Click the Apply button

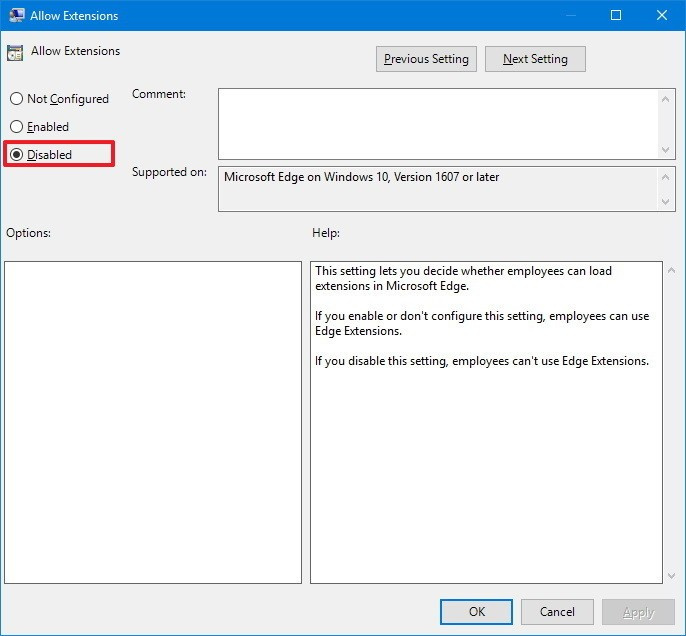click(638, 612)
